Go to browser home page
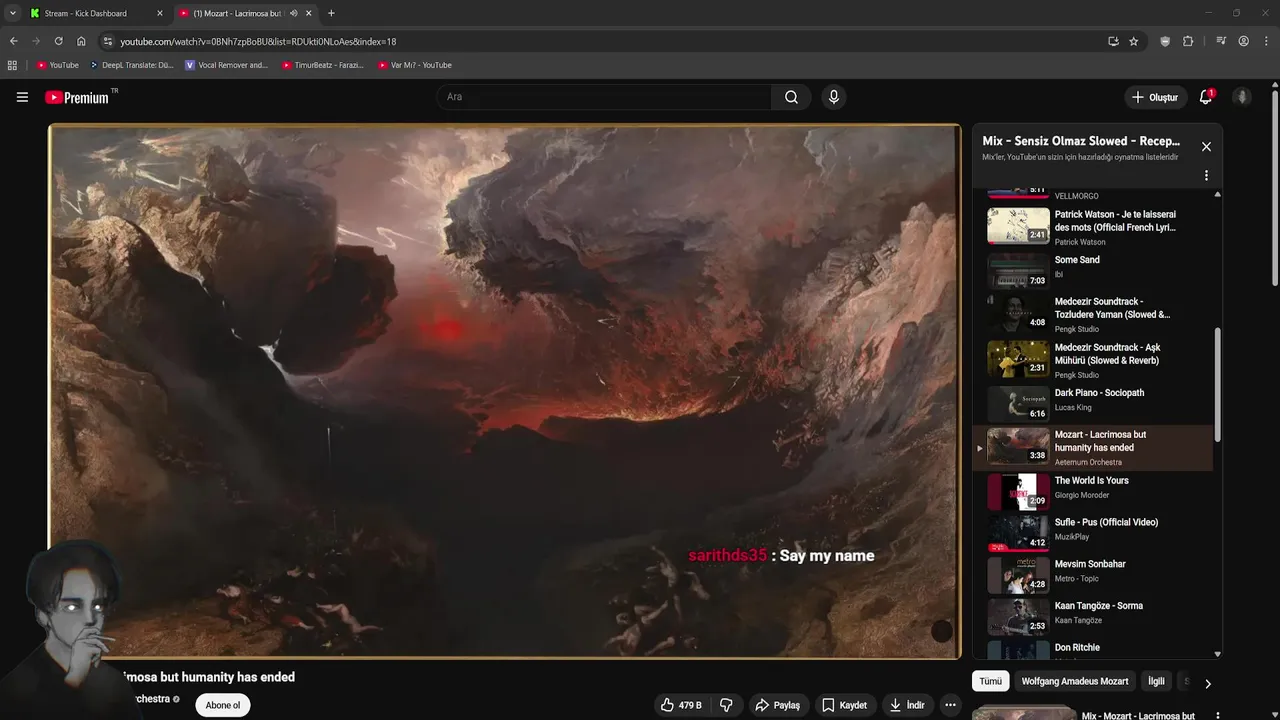 click(x=81, y=41)
